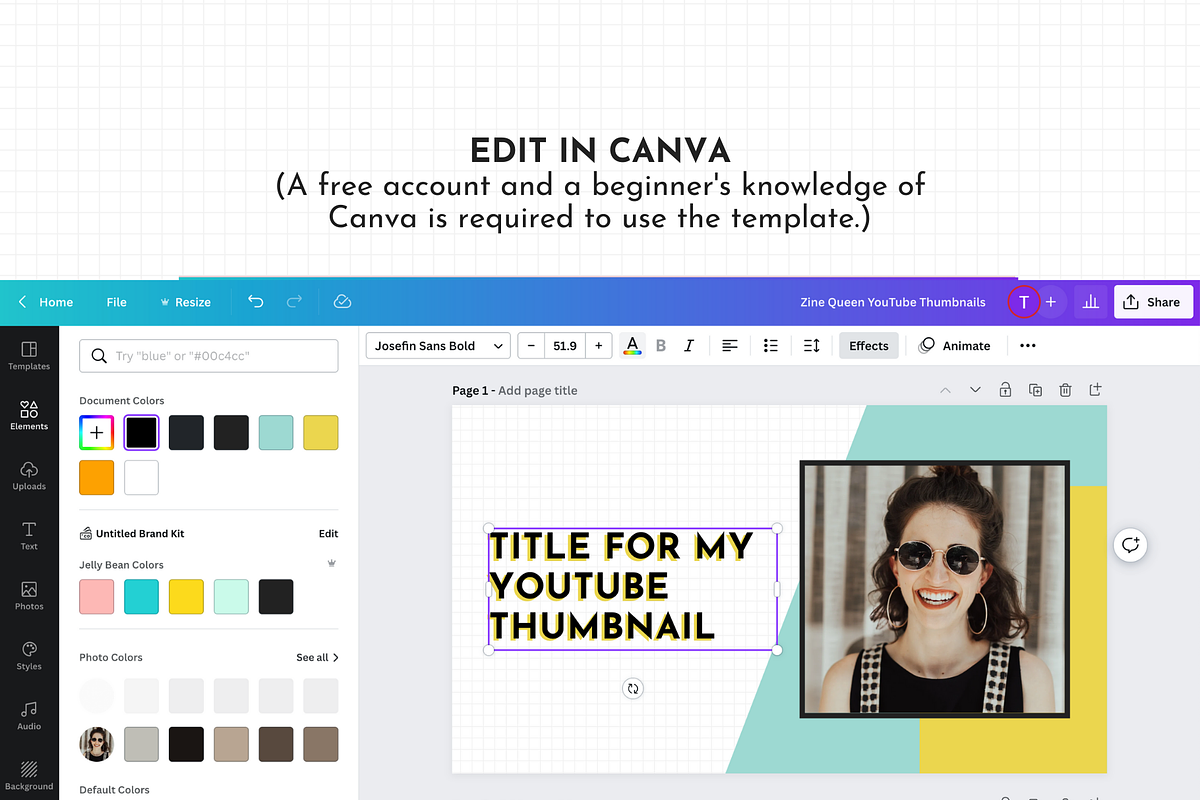Add a collaborator with the plus icon
Viewport: 1200px width, 800px height.
tap(1051, 302)
